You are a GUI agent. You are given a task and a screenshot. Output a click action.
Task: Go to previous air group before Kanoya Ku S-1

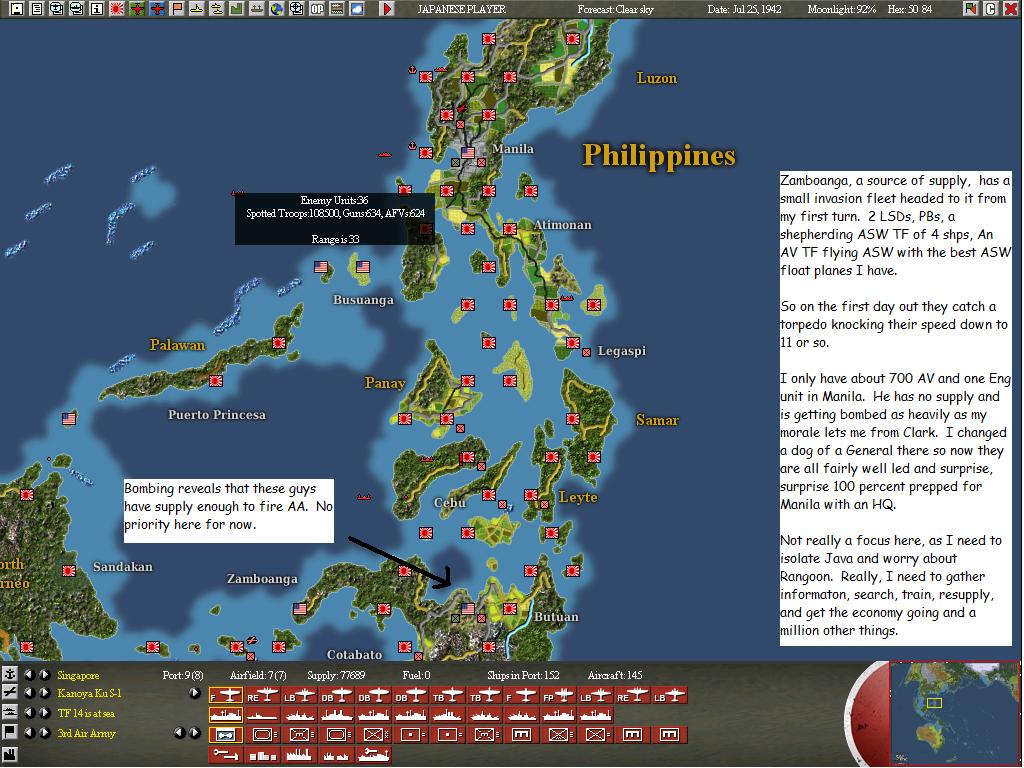[x=29, y=693]
